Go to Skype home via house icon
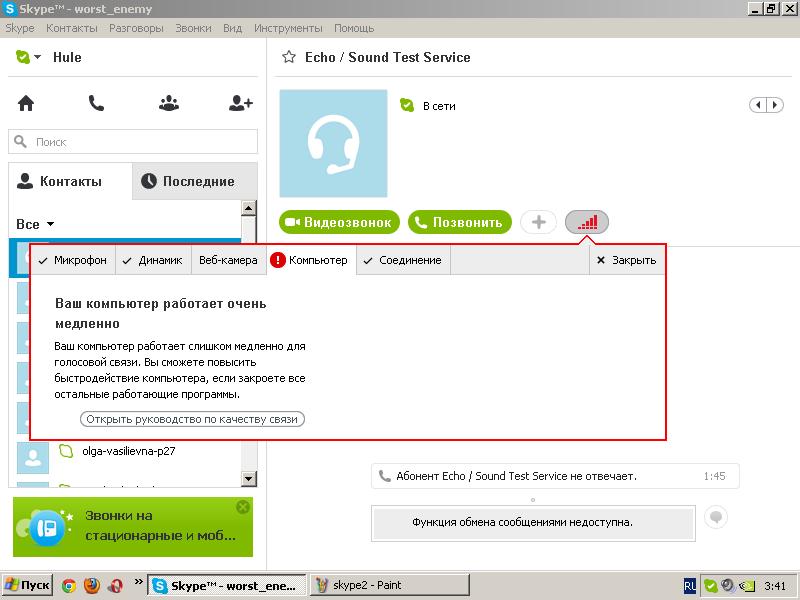This screenshot has width=800, height=600. tap(26, 104)
